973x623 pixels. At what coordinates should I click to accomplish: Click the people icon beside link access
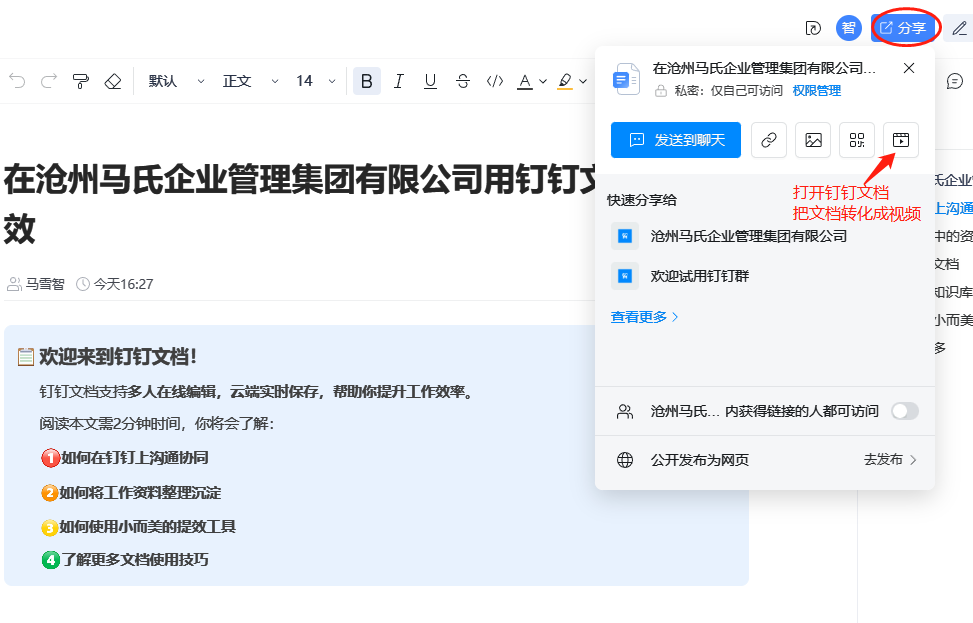click(x=625, y=411)
